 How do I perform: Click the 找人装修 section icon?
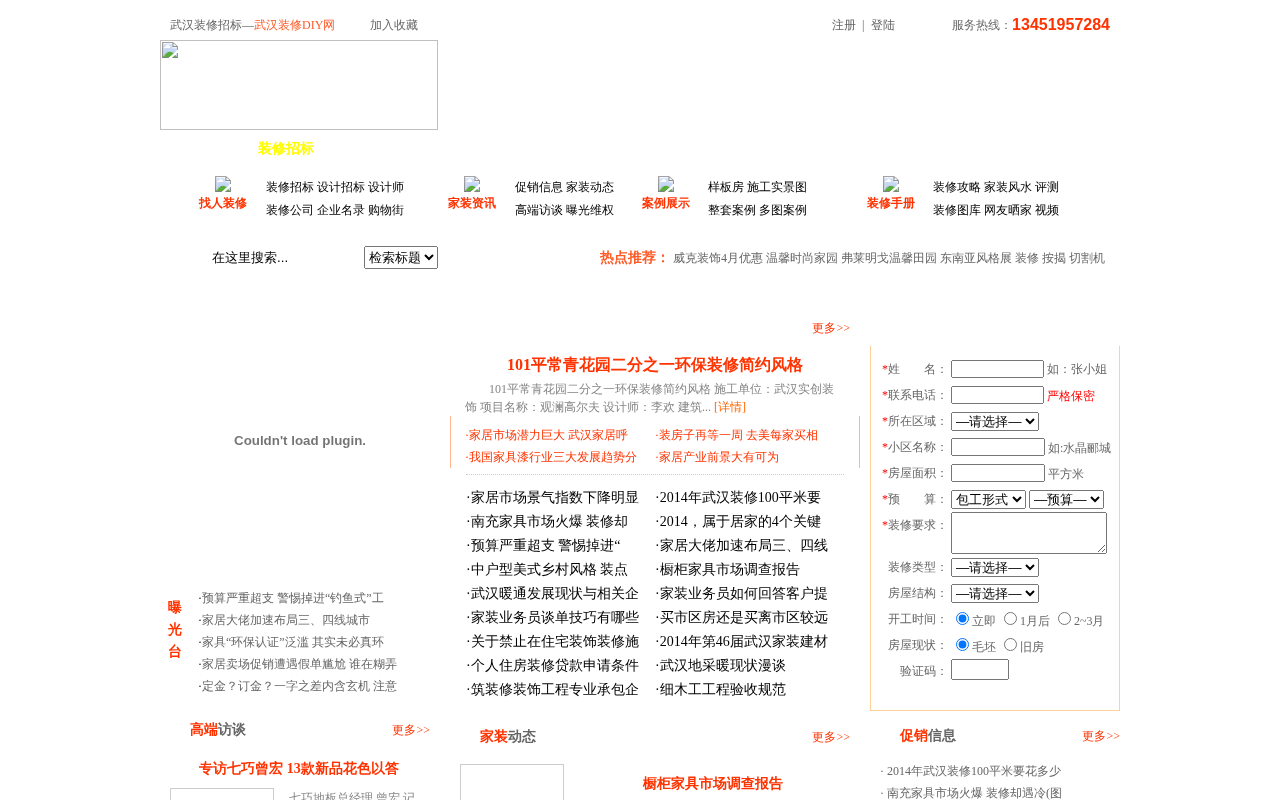click(223, 185)
